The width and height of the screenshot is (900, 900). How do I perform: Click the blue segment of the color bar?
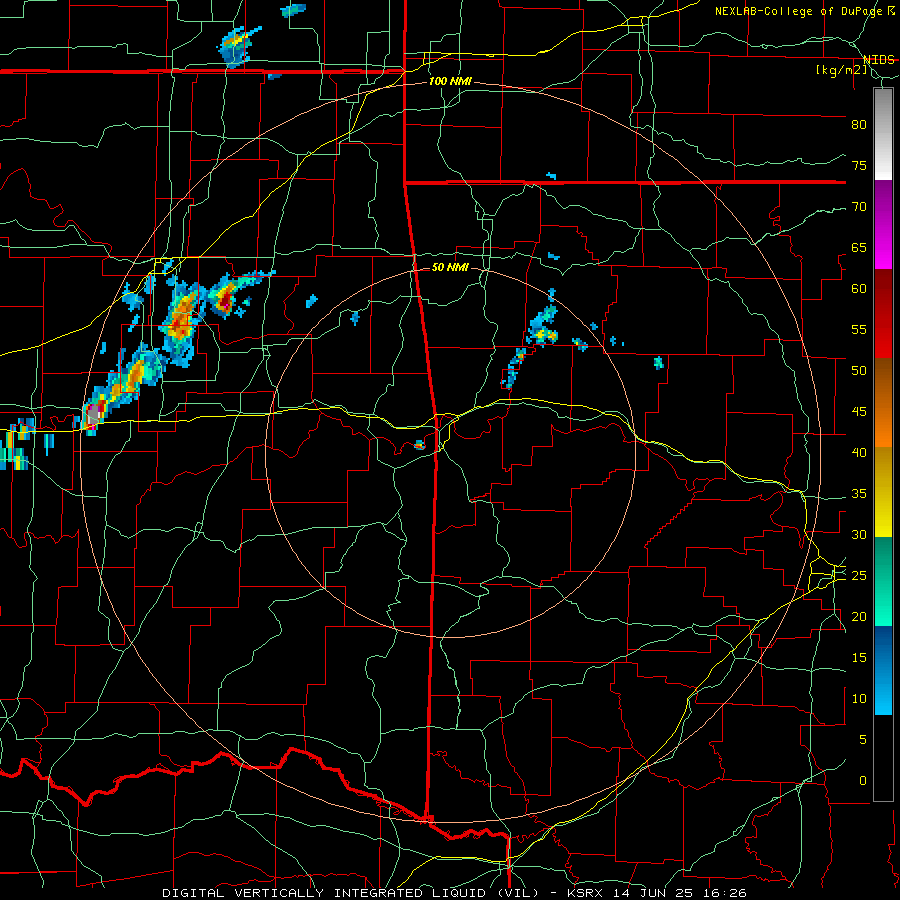(883, 670)
